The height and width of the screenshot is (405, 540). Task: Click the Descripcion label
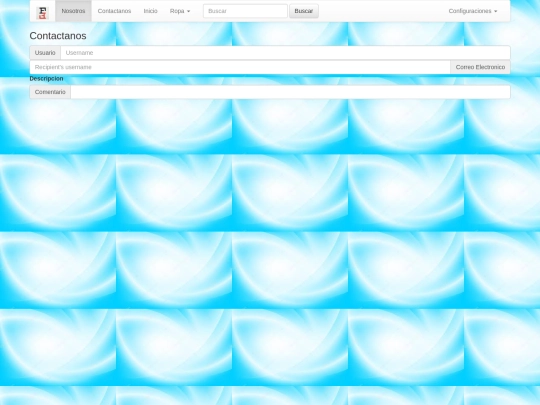46,79
